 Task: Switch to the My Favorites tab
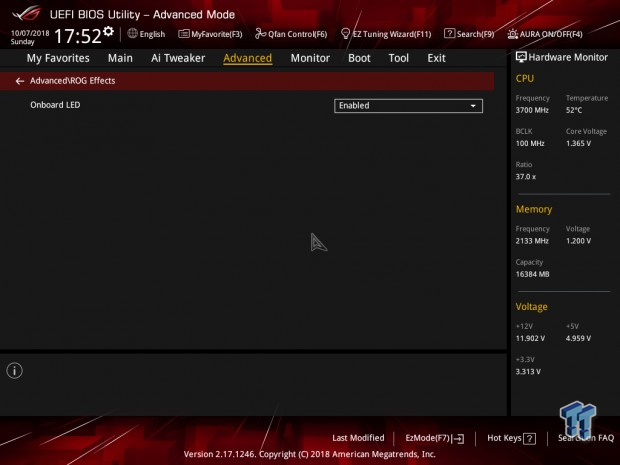(x=58, y=58)
